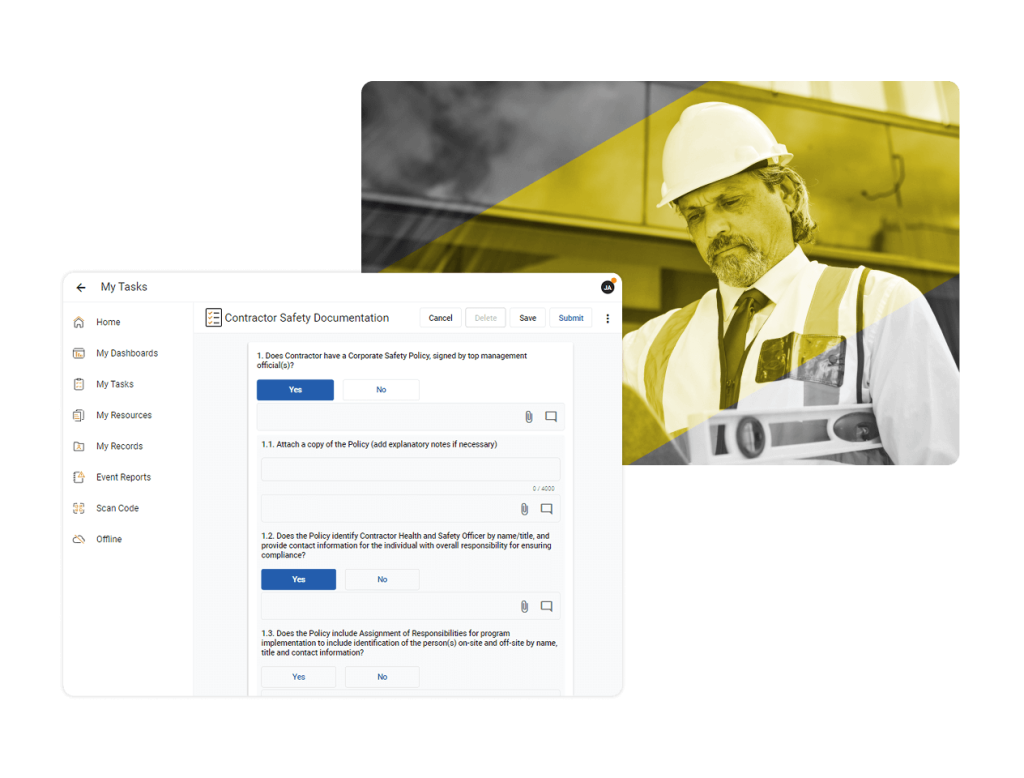Select My Tasks in the sidebar
This screenshot has height=778, width=1024.
click(x=78, y=384)
